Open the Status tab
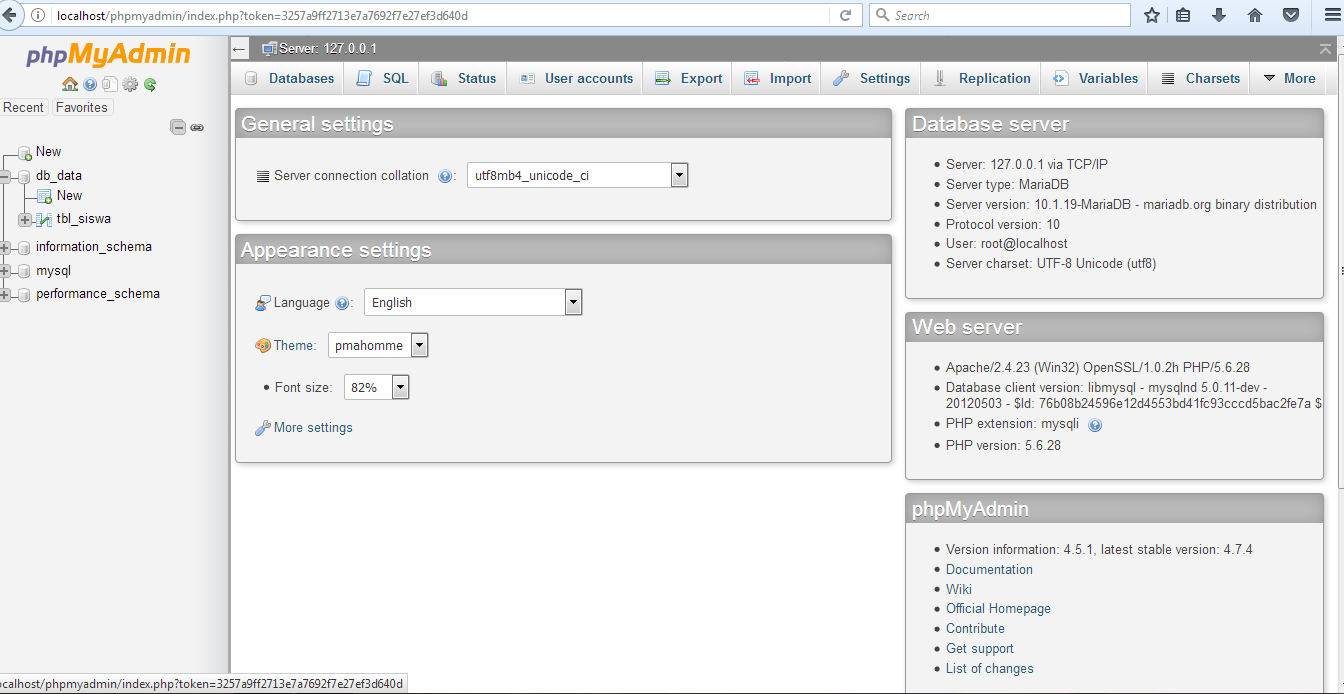1344x694 pixels. point(463,78)
